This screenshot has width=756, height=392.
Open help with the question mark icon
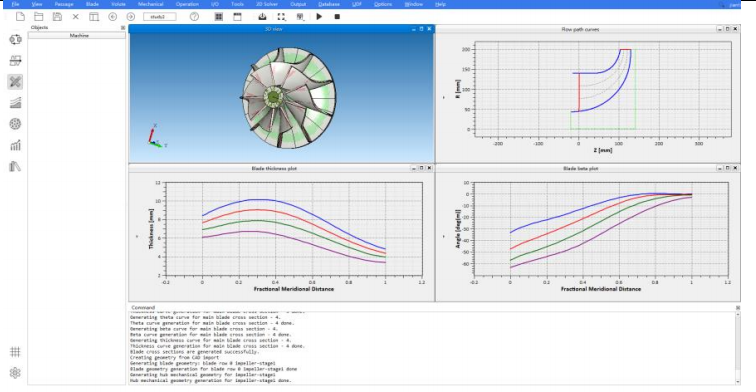click(x=194, y=16)
